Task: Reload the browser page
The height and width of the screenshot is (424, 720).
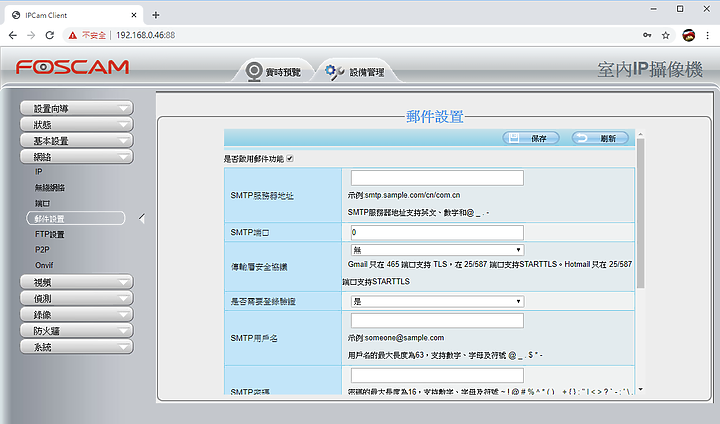Action: (50, 35)
